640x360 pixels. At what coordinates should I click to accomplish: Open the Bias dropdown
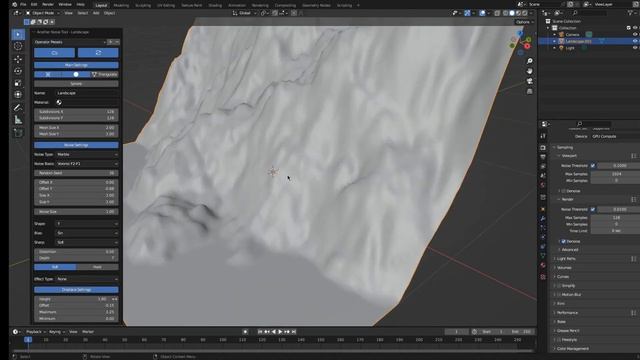coord(87,233)
